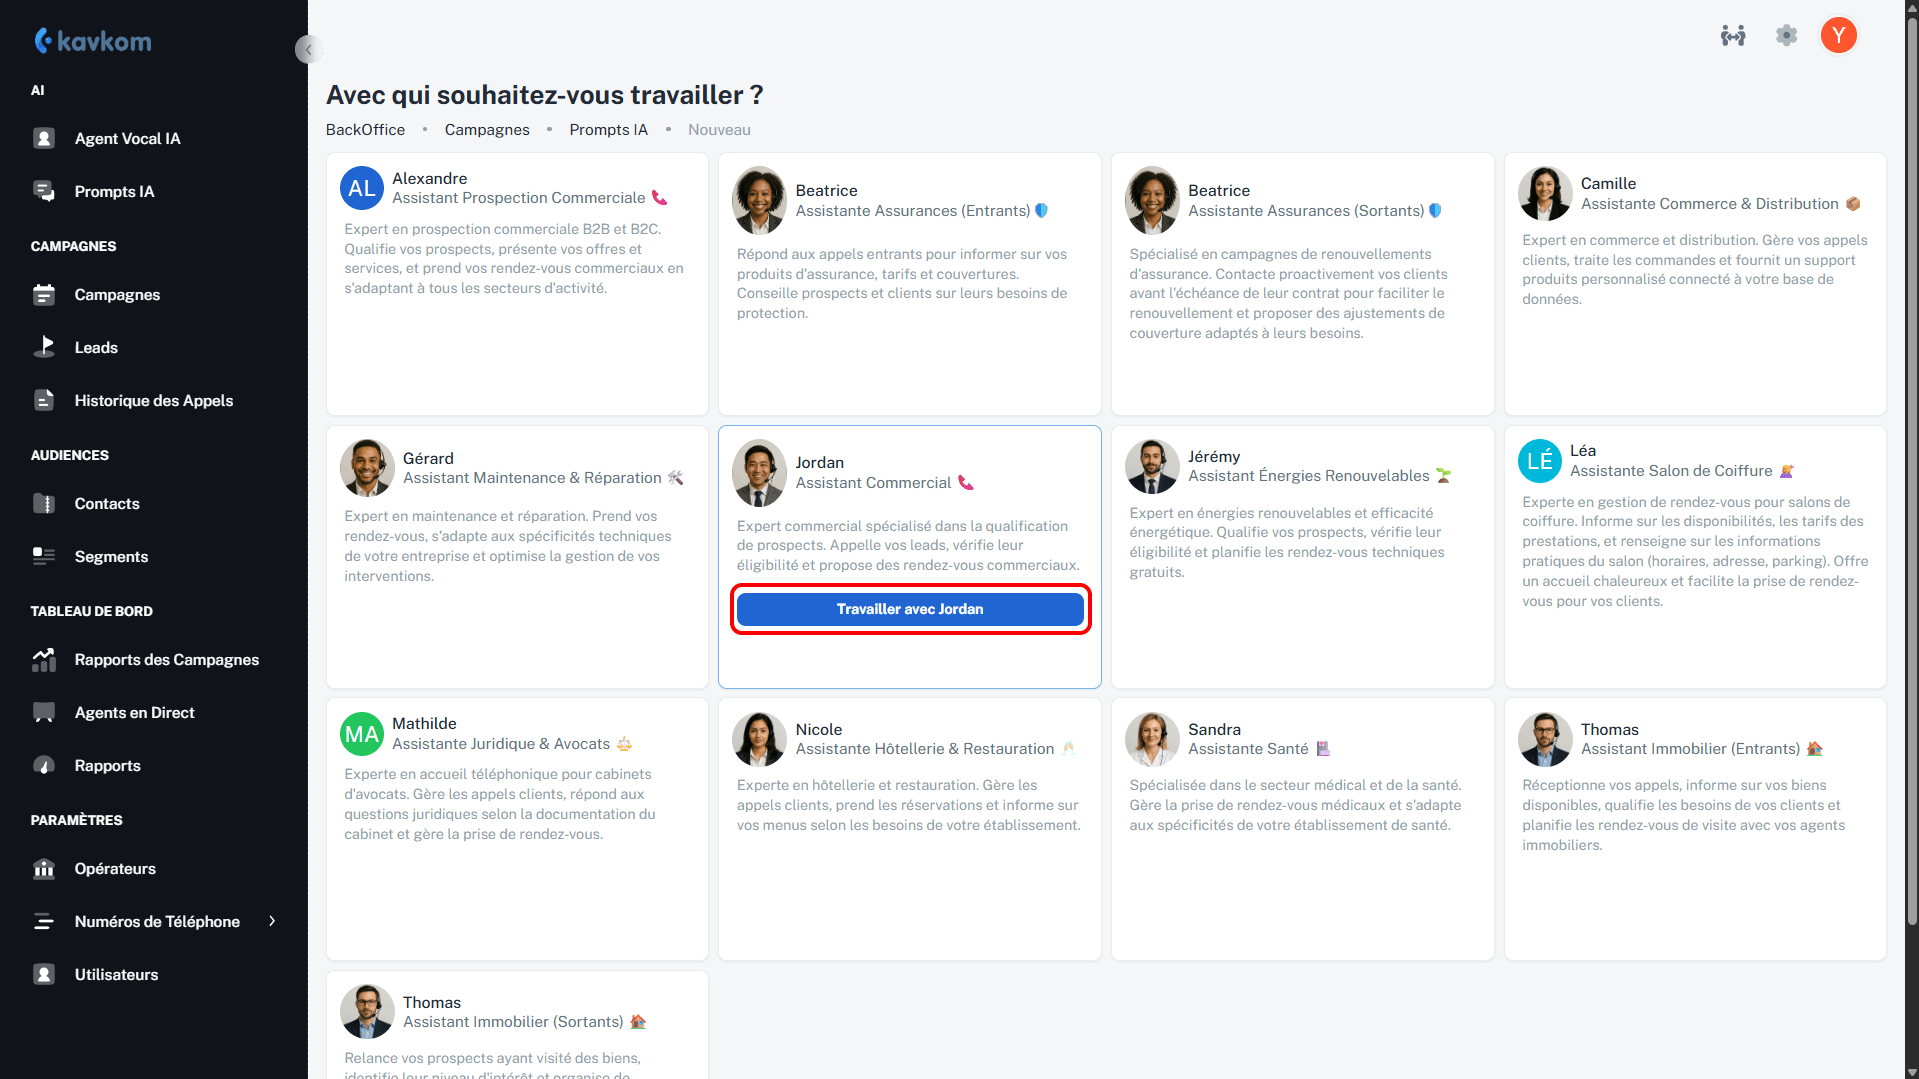Open the settings gear icon
The image size is (1919, 1079).
[x=1786, y=36]
